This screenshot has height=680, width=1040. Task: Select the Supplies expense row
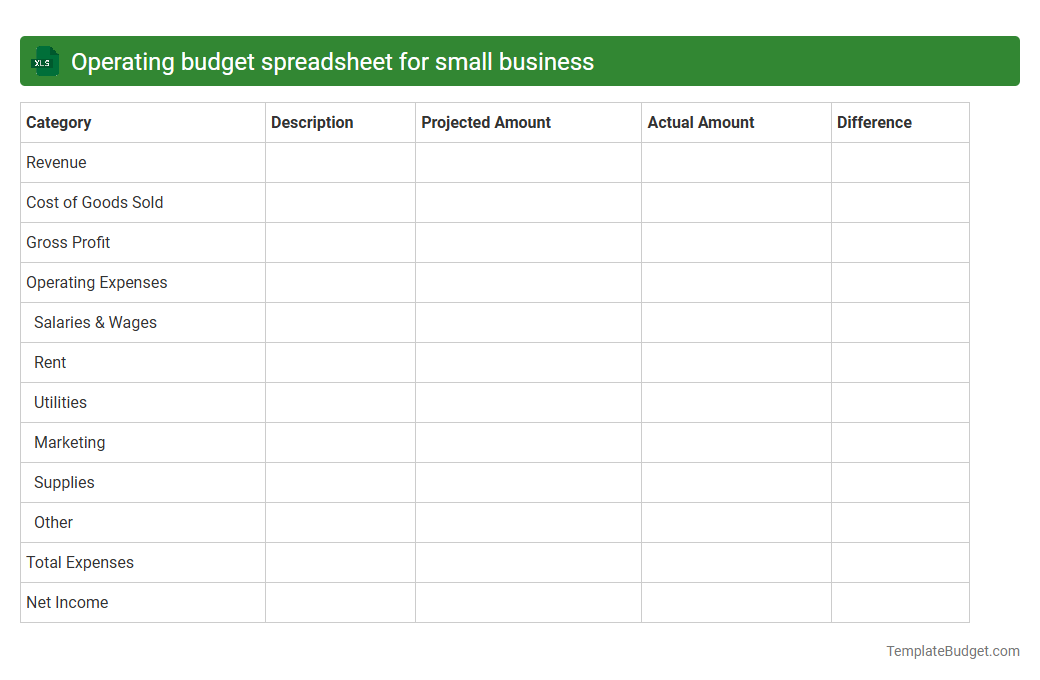[64, 482]
